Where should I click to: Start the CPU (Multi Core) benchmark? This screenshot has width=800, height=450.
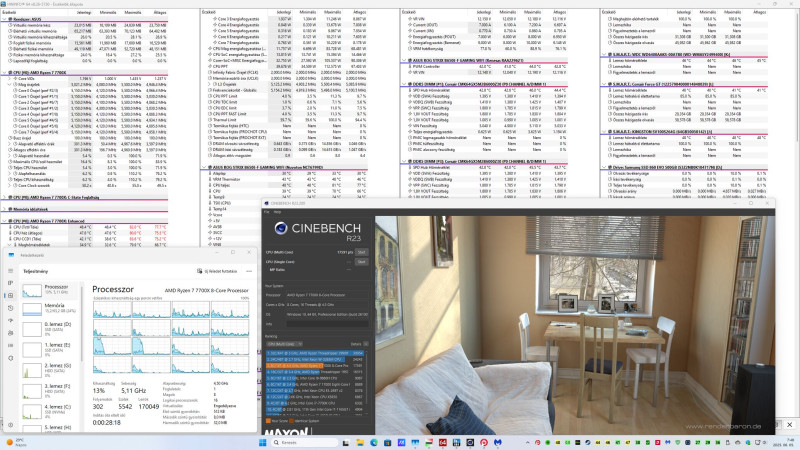click(x=361, y=252)
